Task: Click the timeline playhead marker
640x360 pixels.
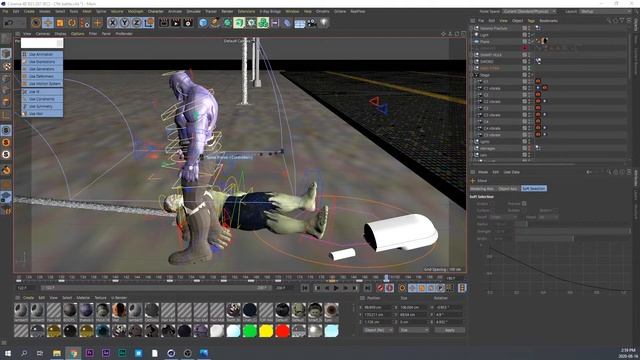Action: tap(386, 278)
